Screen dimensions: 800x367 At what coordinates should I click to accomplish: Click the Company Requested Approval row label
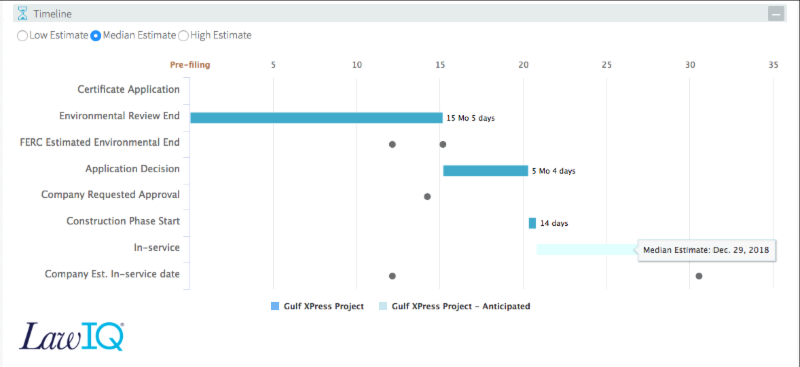coord(110,195)
